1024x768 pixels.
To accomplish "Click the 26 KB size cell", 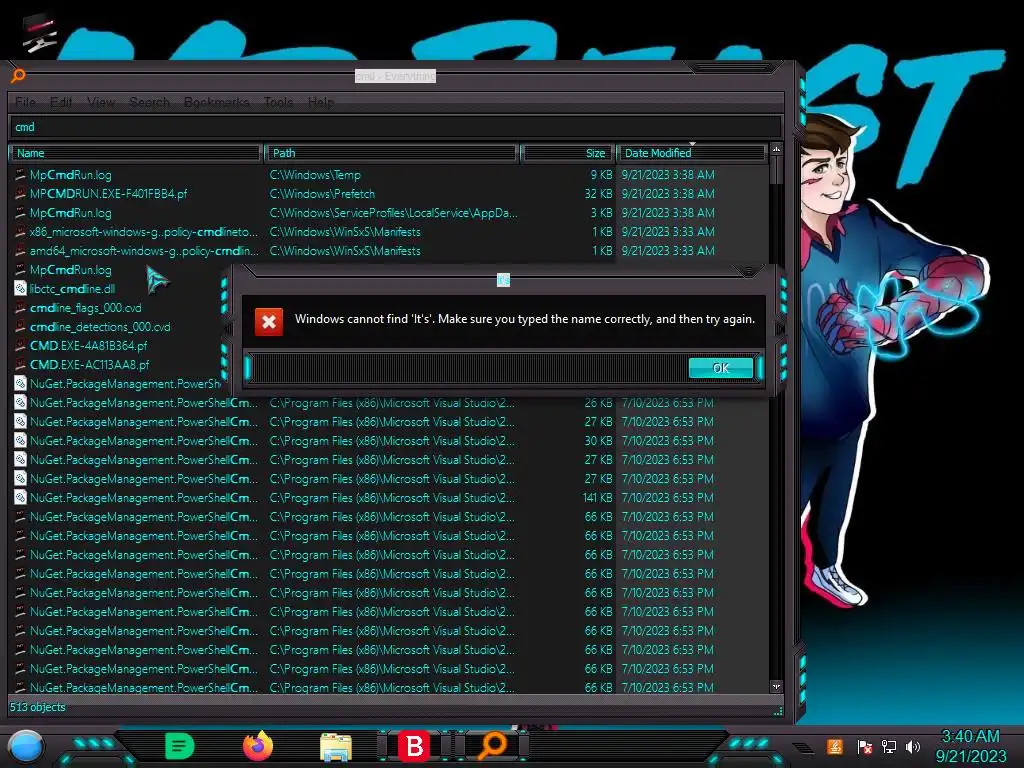I will (x=598, y=403).
